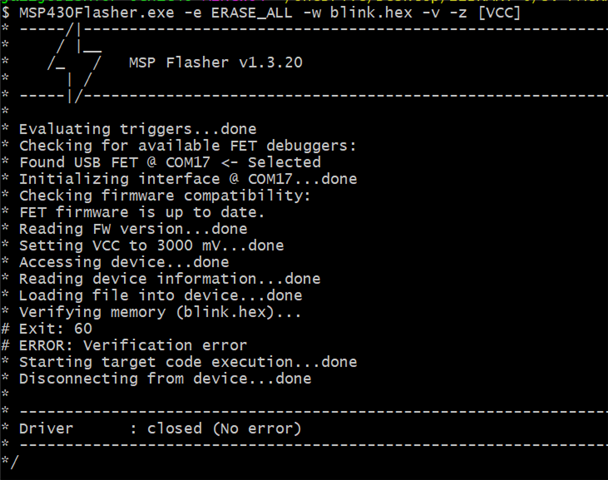Click the MSP430Flasher.exe command text
Screen dimensions: 608x480
(97, 13)
